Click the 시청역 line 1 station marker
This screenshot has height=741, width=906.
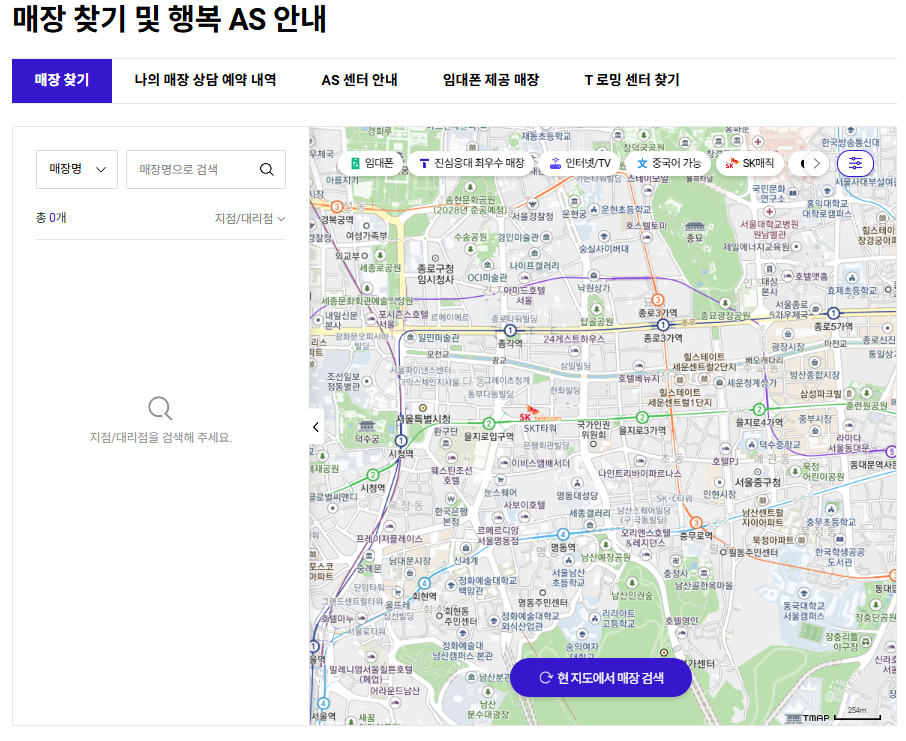point(401,441)
